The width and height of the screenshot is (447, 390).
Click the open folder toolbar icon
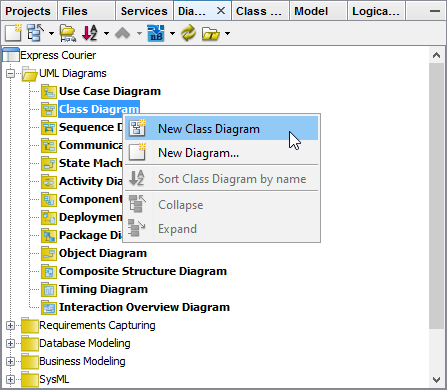coord(211,34)
